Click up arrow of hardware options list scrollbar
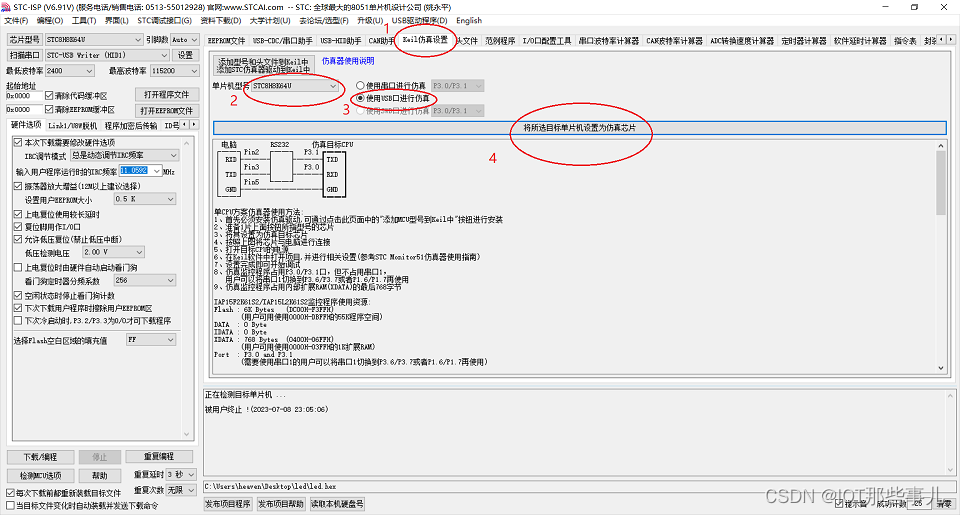Screen dimensions: 960x515 click(x=187, y=143)
